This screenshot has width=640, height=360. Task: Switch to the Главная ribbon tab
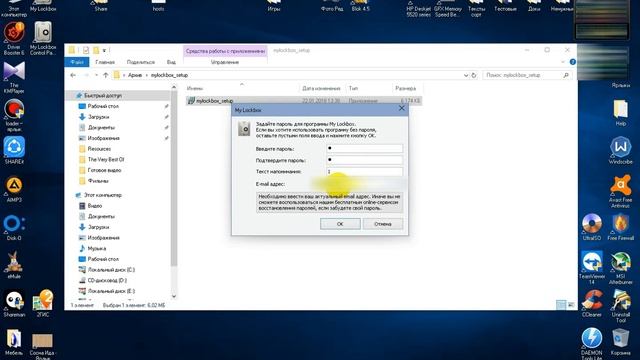click(x=105, y=62)
